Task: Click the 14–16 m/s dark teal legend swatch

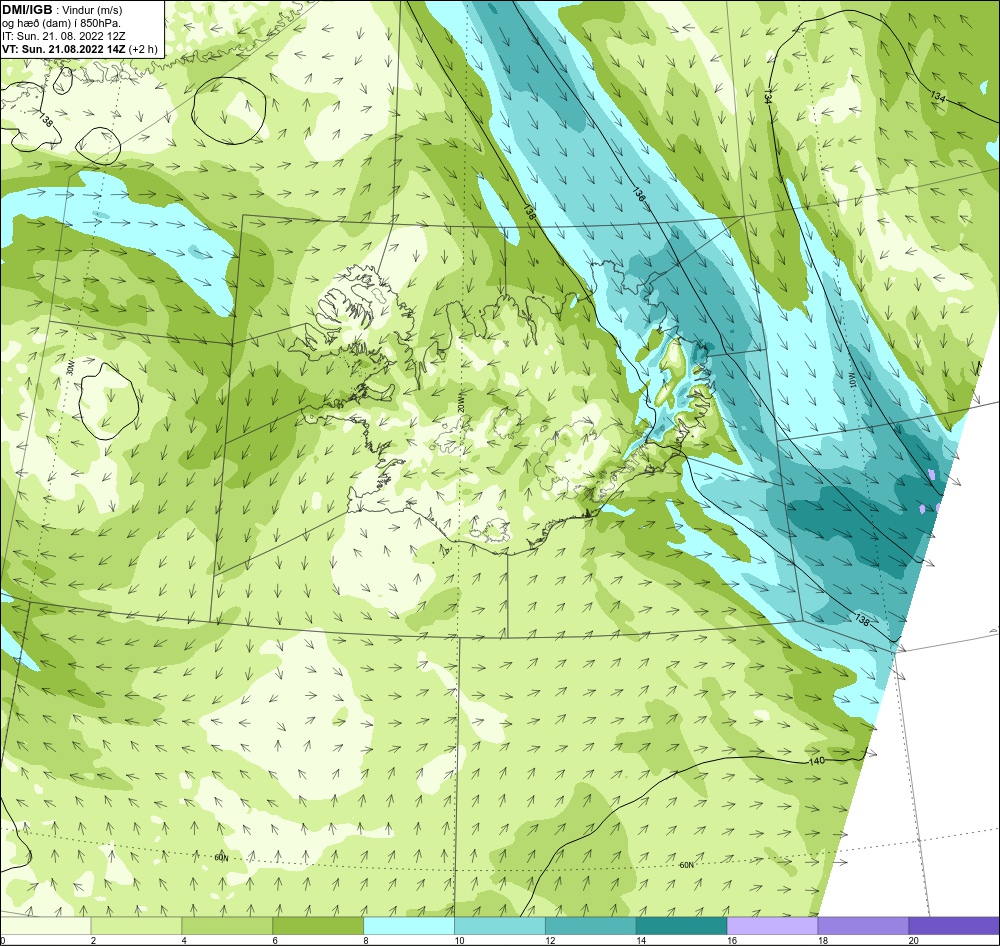Action: point(681,926)
